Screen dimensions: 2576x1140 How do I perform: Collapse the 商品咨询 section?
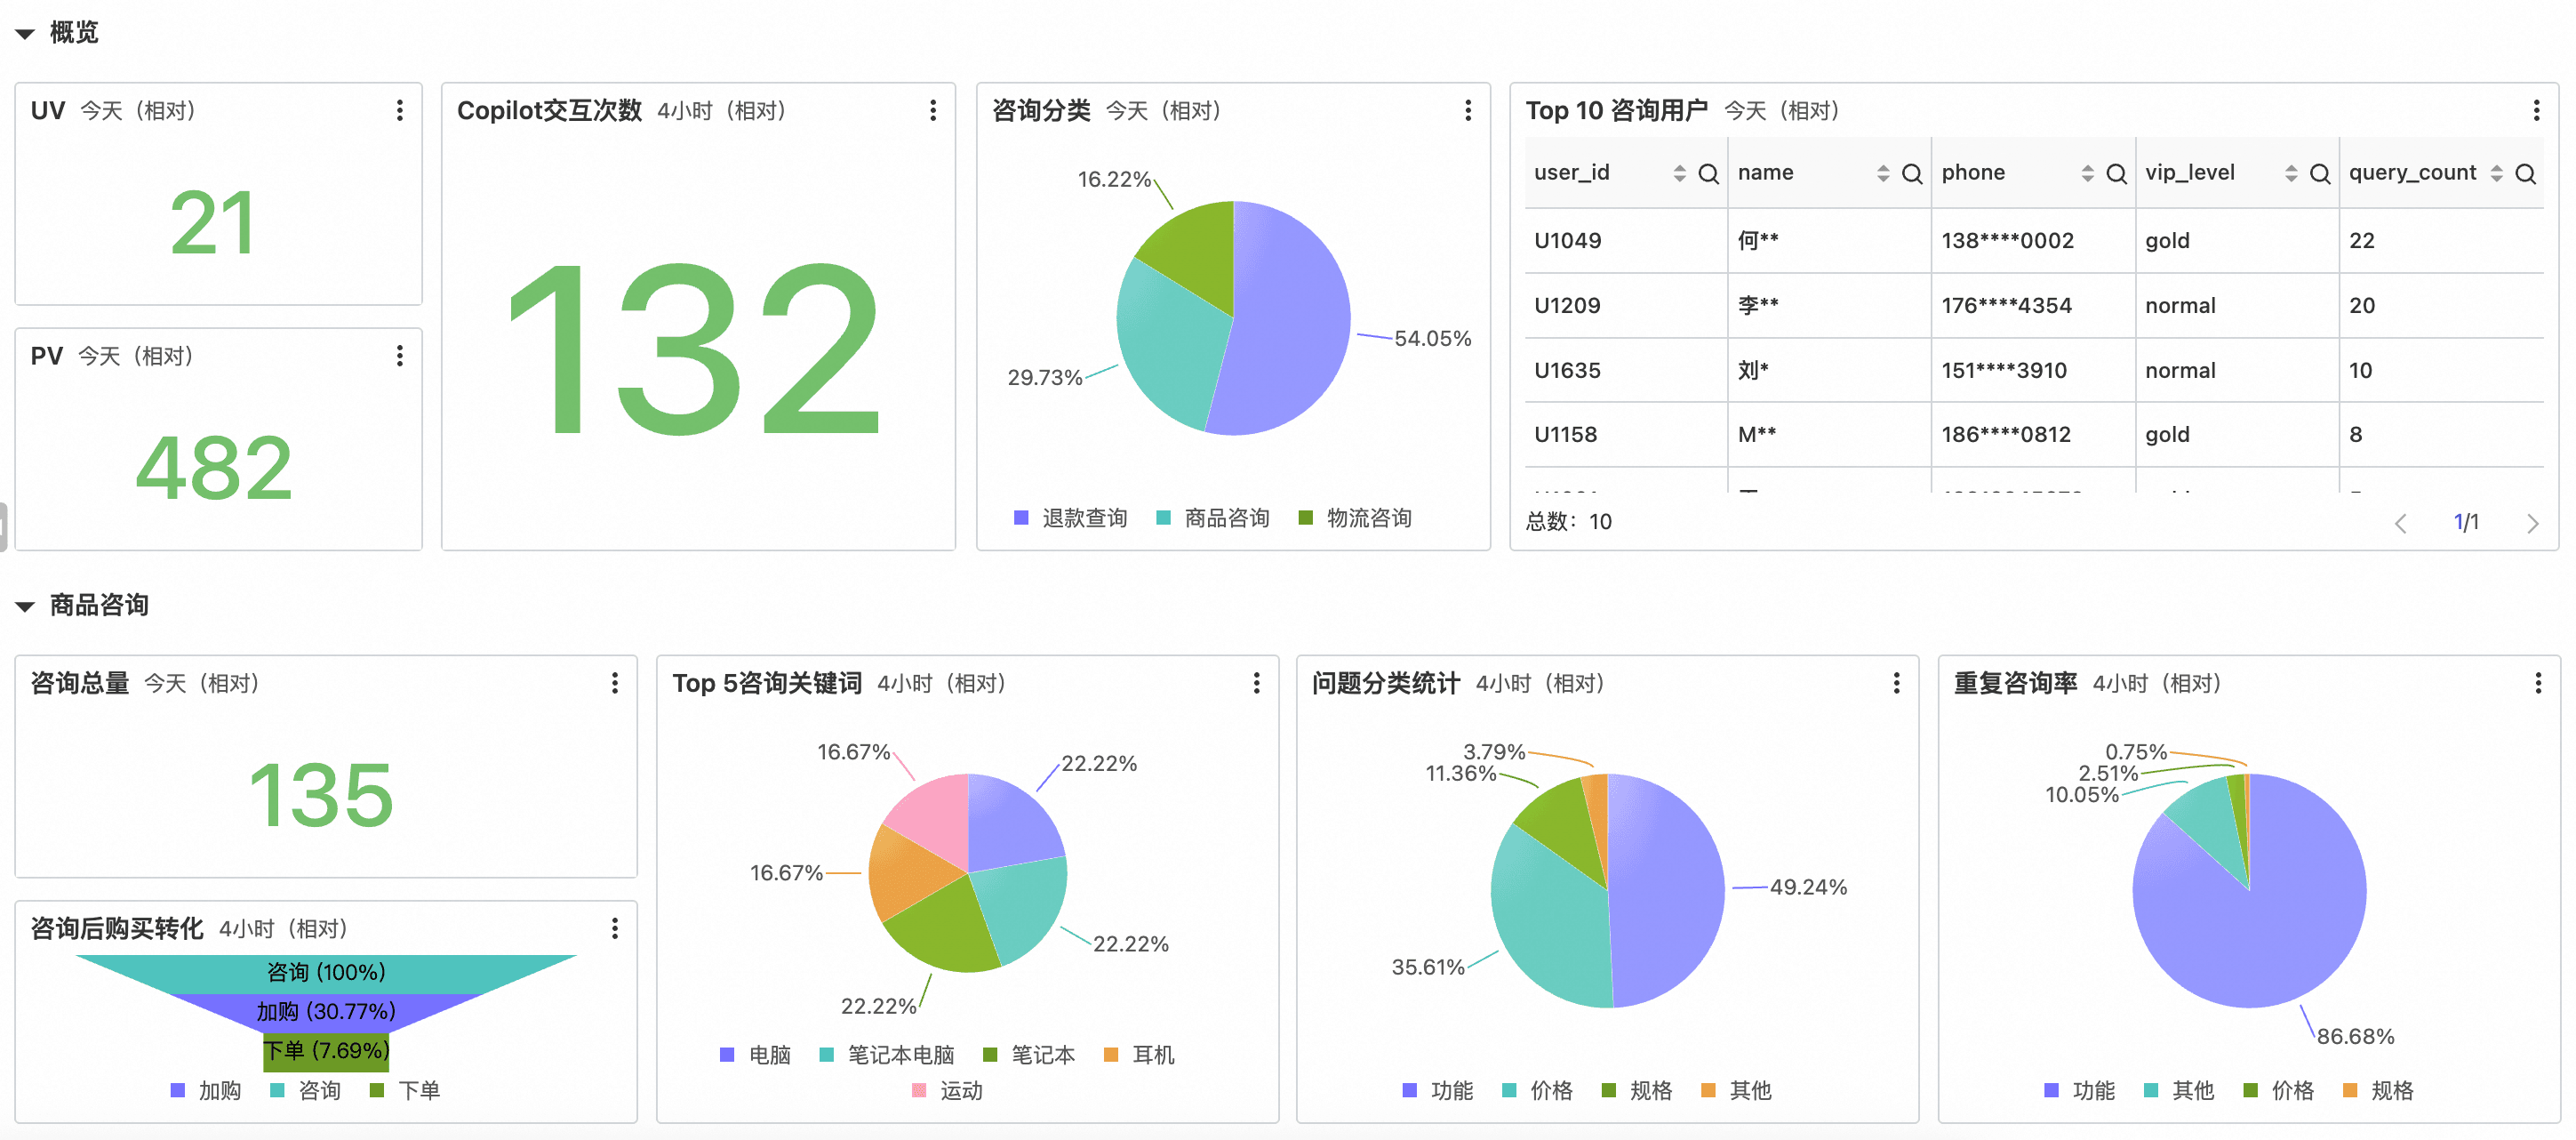pos(25,606)
